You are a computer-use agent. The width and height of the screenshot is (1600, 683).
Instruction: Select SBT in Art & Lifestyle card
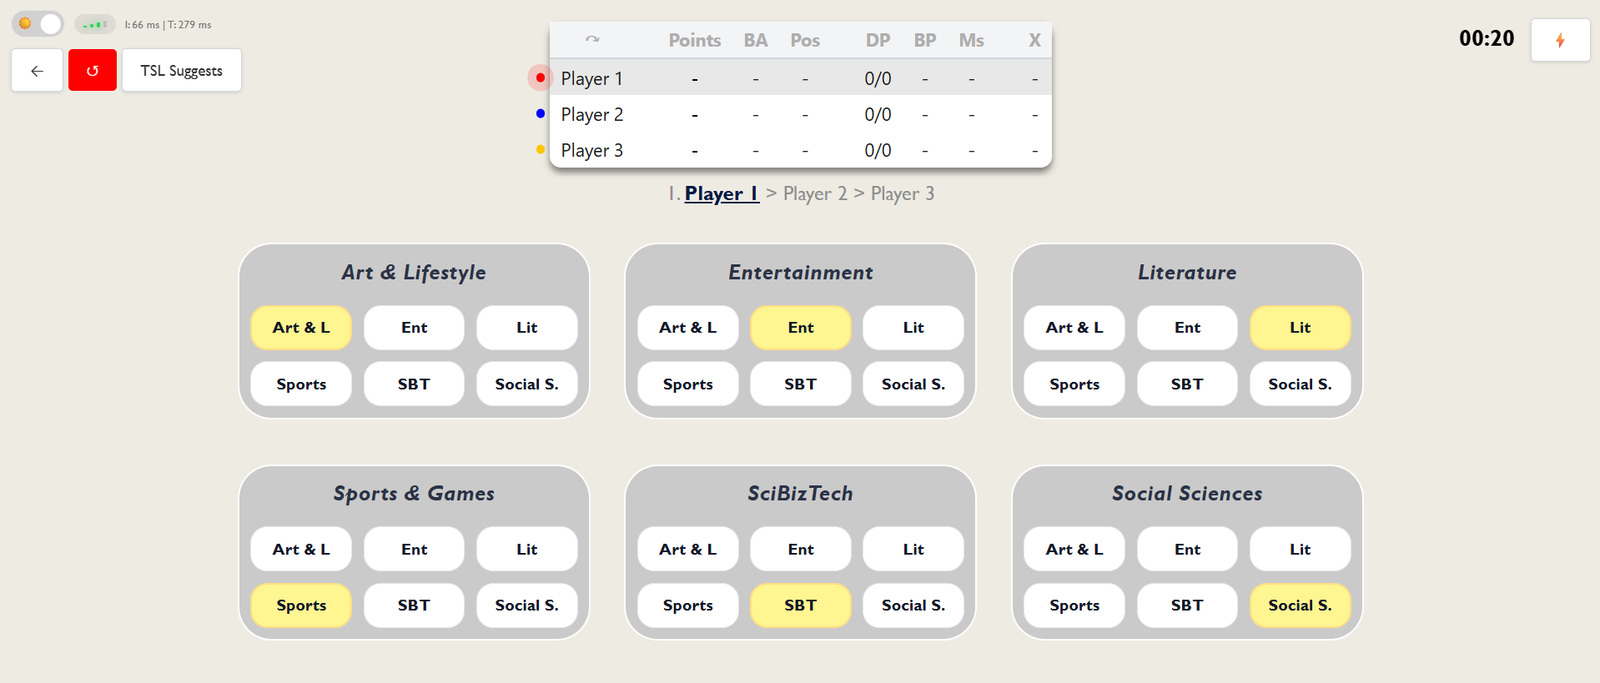pos(414,384)
